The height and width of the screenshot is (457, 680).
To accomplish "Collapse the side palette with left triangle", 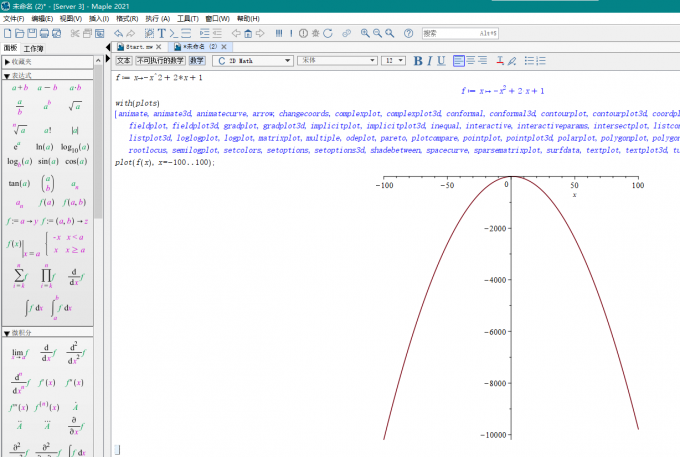I will pyautogui.click(x=108, y=47).
